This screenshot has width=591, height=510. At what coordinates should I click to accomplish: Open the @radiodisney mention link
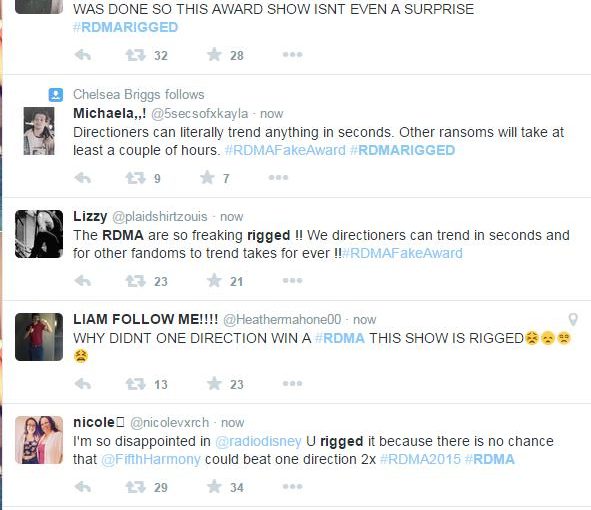coord(258,441)
